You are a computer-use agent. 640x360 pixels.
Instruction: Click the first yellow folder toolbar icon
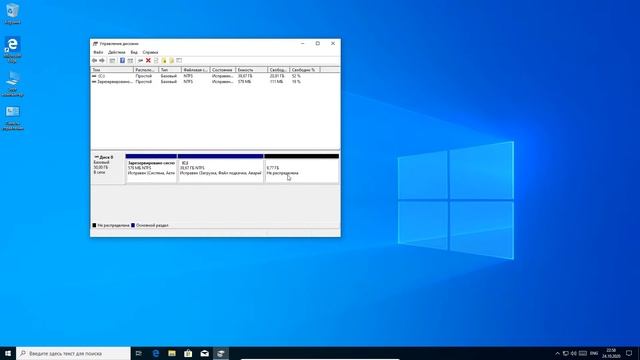[x=164, y=60]
